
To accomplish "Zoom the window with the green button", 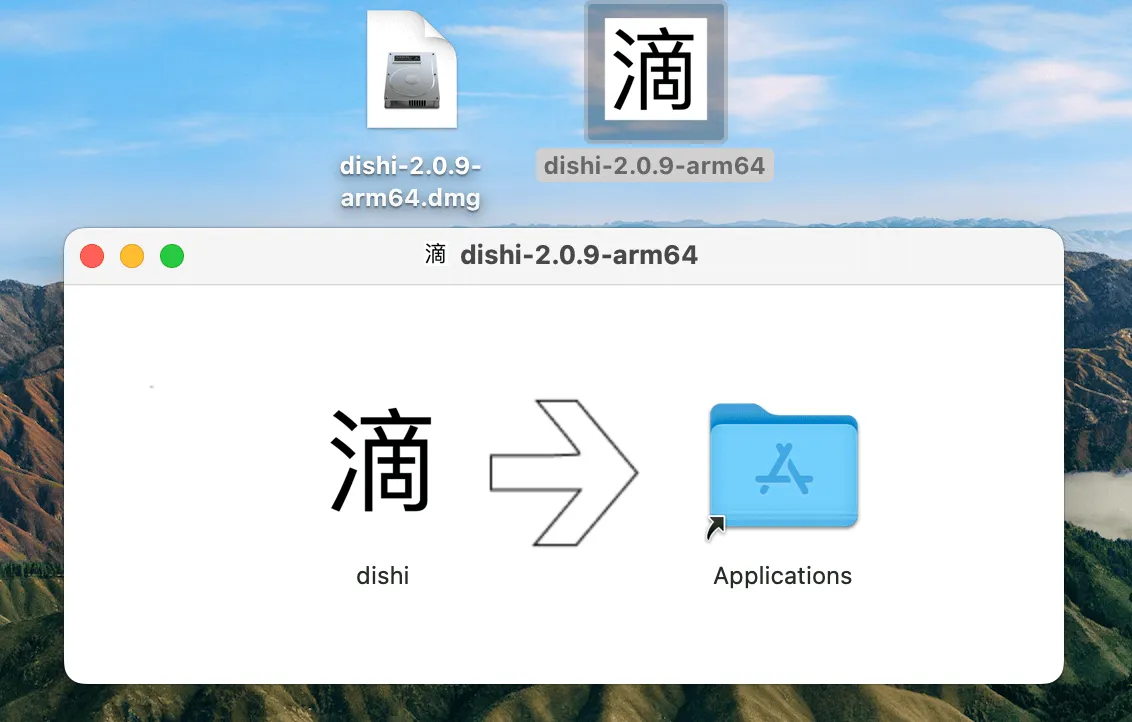I will point(172,256).
